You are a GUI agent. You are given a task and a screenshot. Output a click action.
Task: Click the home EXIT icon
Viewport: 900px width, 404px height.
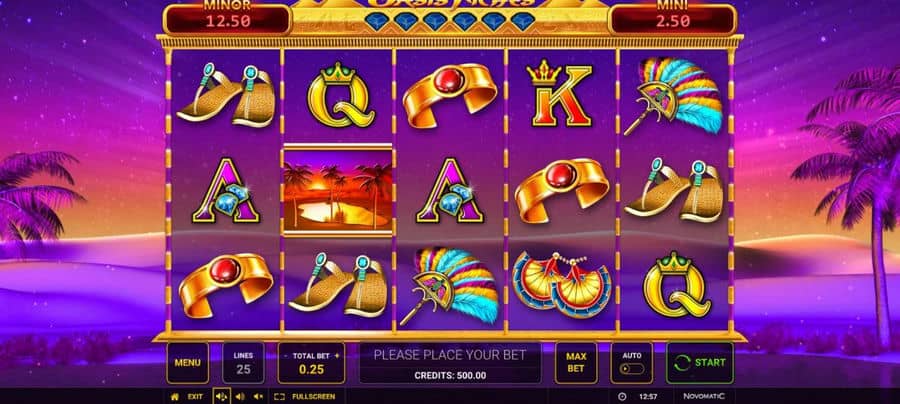[x=175, y=397]
